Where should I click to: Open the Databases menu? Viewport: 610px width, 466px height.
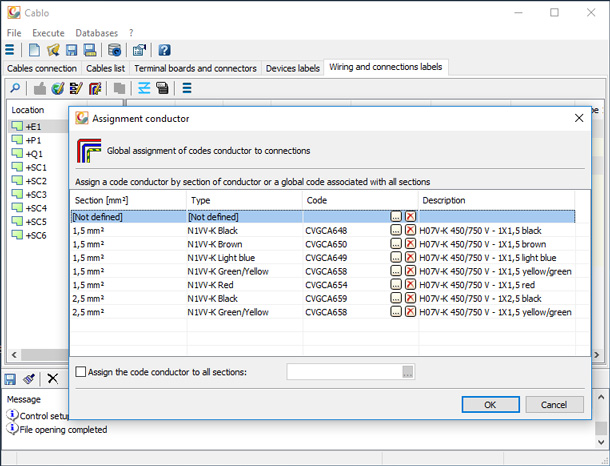click(x=96, y=33)
